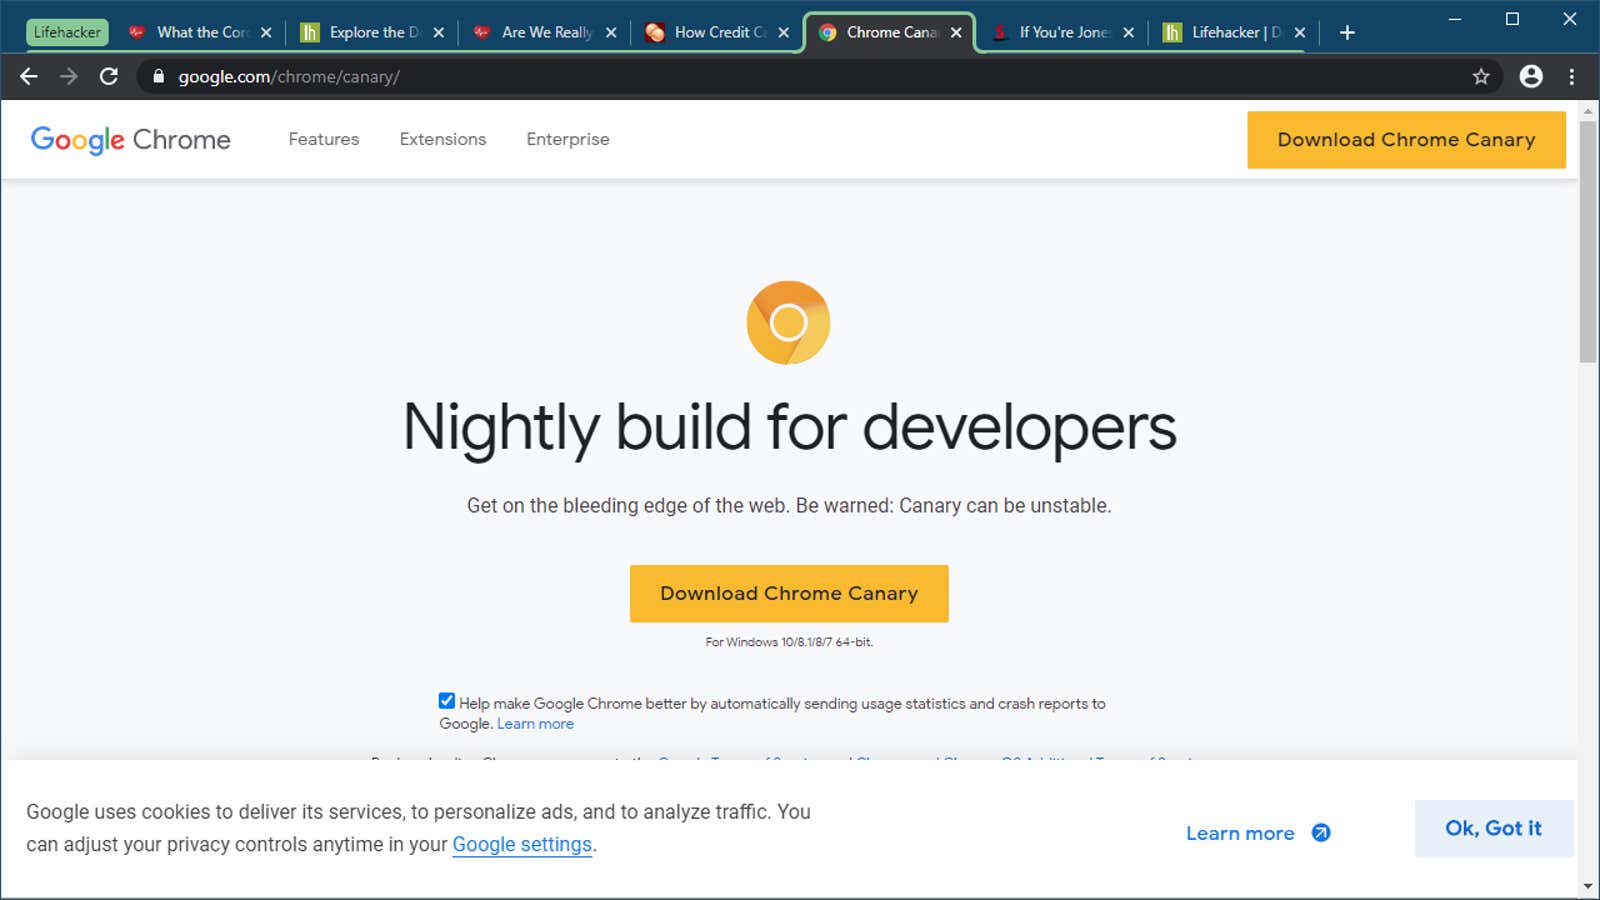Close the 'Explore the D' tab
Image resolution: width=1600 pixels, height=900 pixels.
[438, 32]
